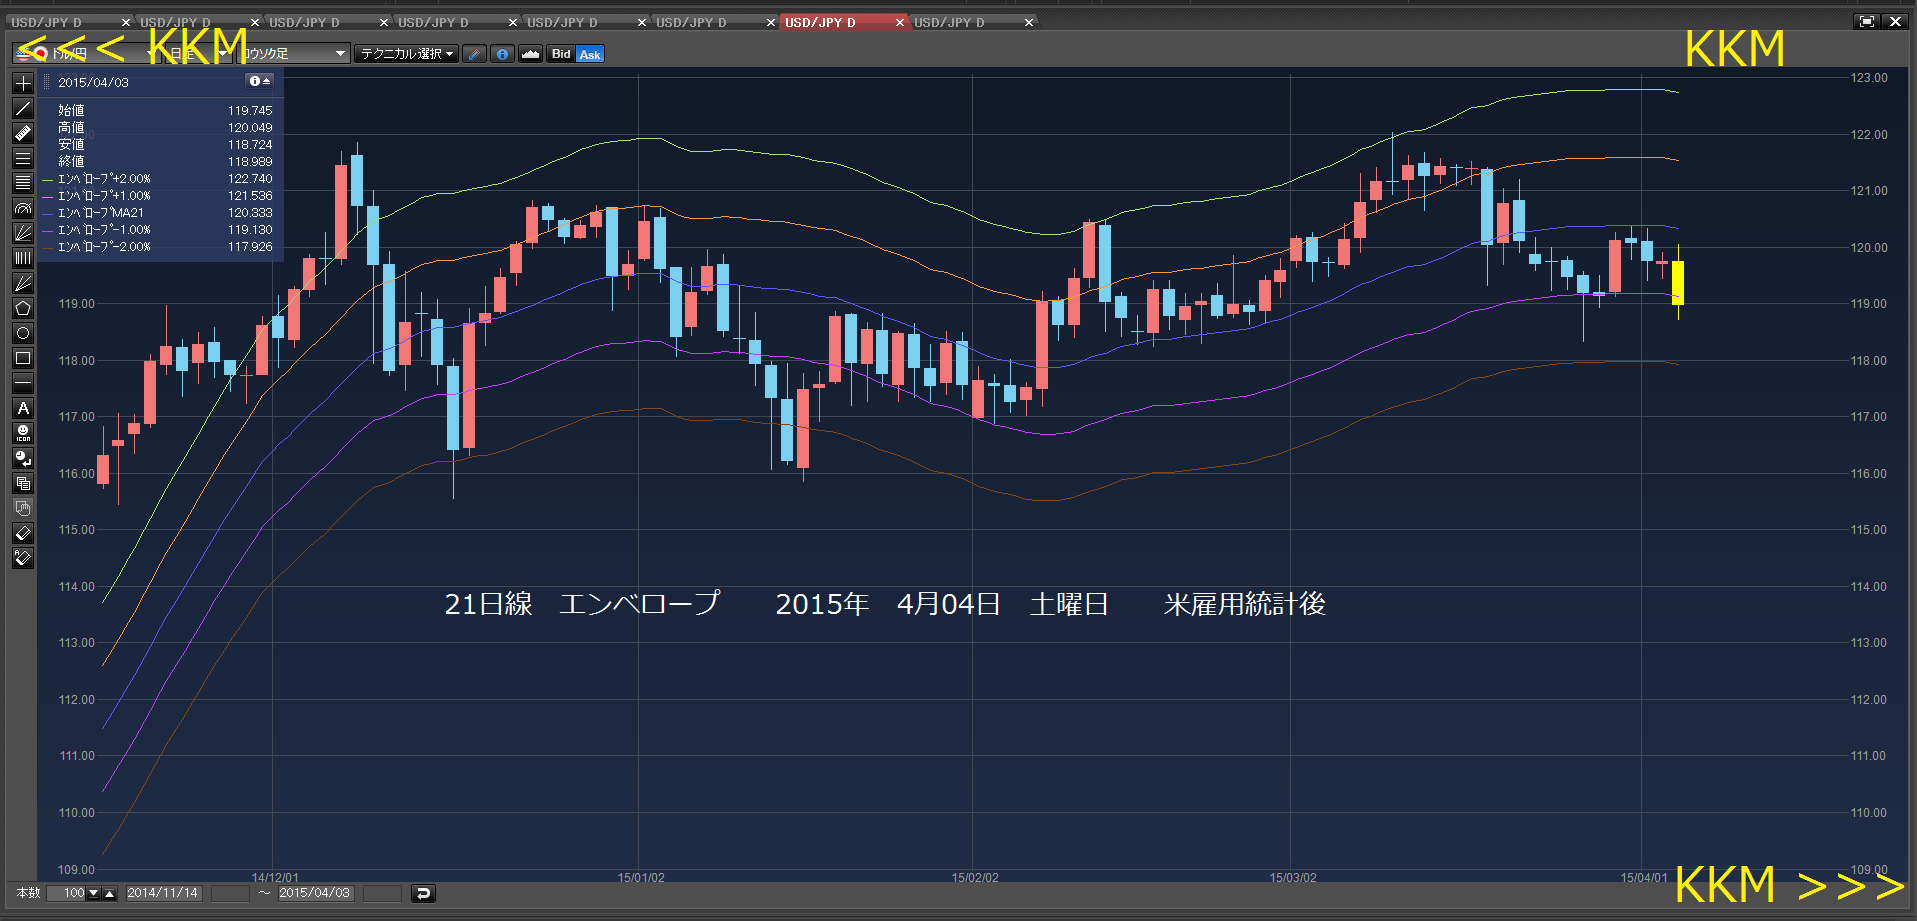Click the empty time field after start date
This screenshot has height=921, width=1917.
click(x=230, y=893)
